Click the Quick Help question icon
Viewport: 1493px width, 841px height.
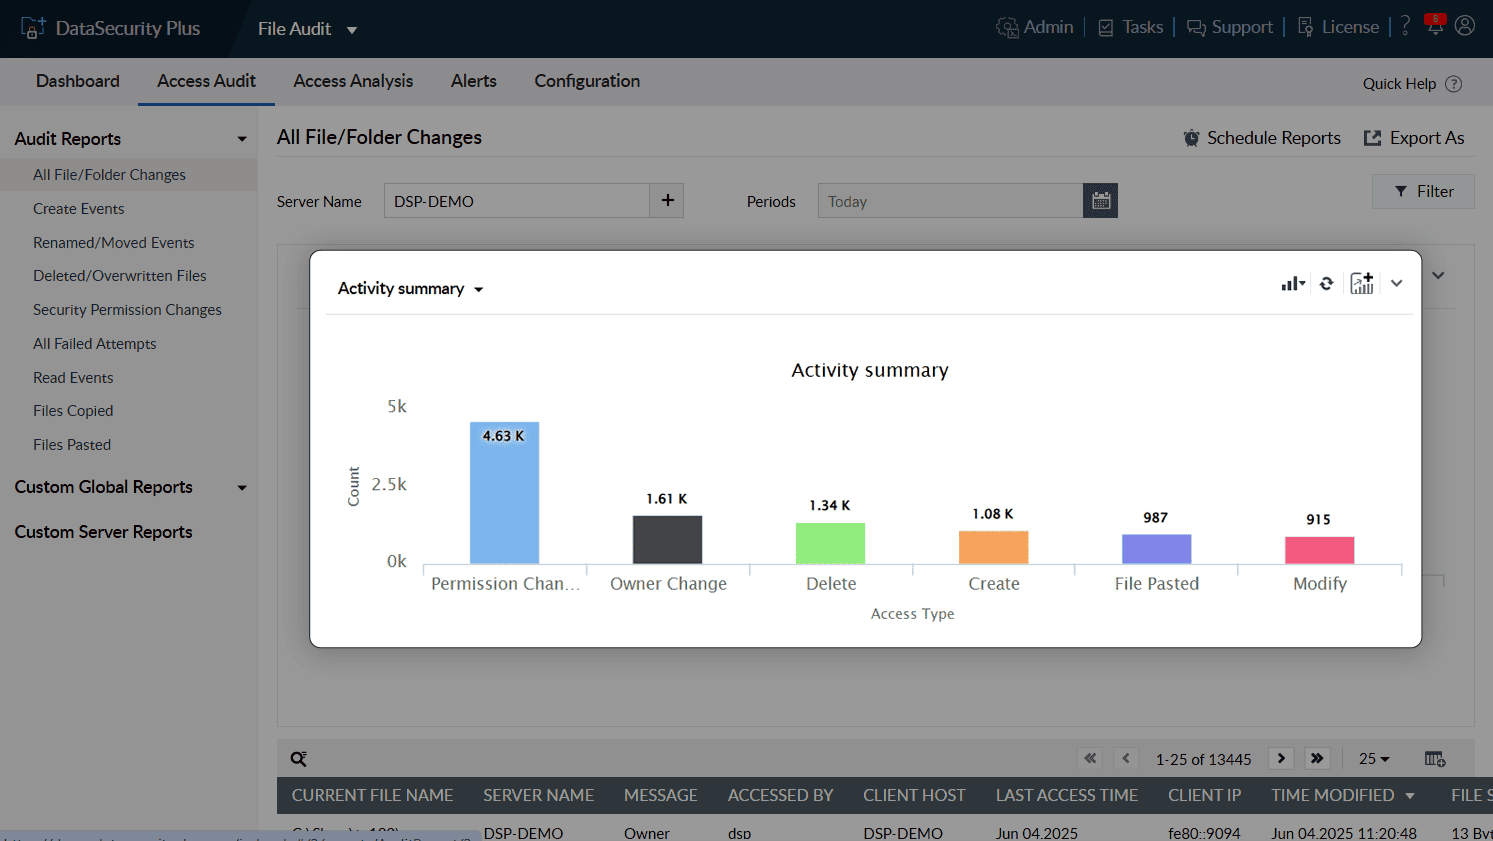[x=1454, y=84]
